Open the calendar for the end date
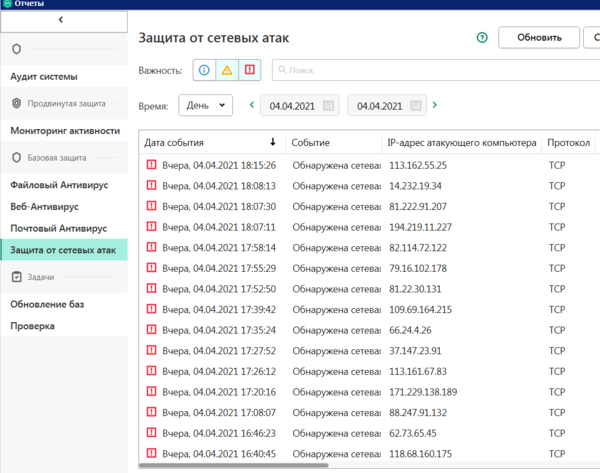 pyautogui.click(x=416, y=105)
